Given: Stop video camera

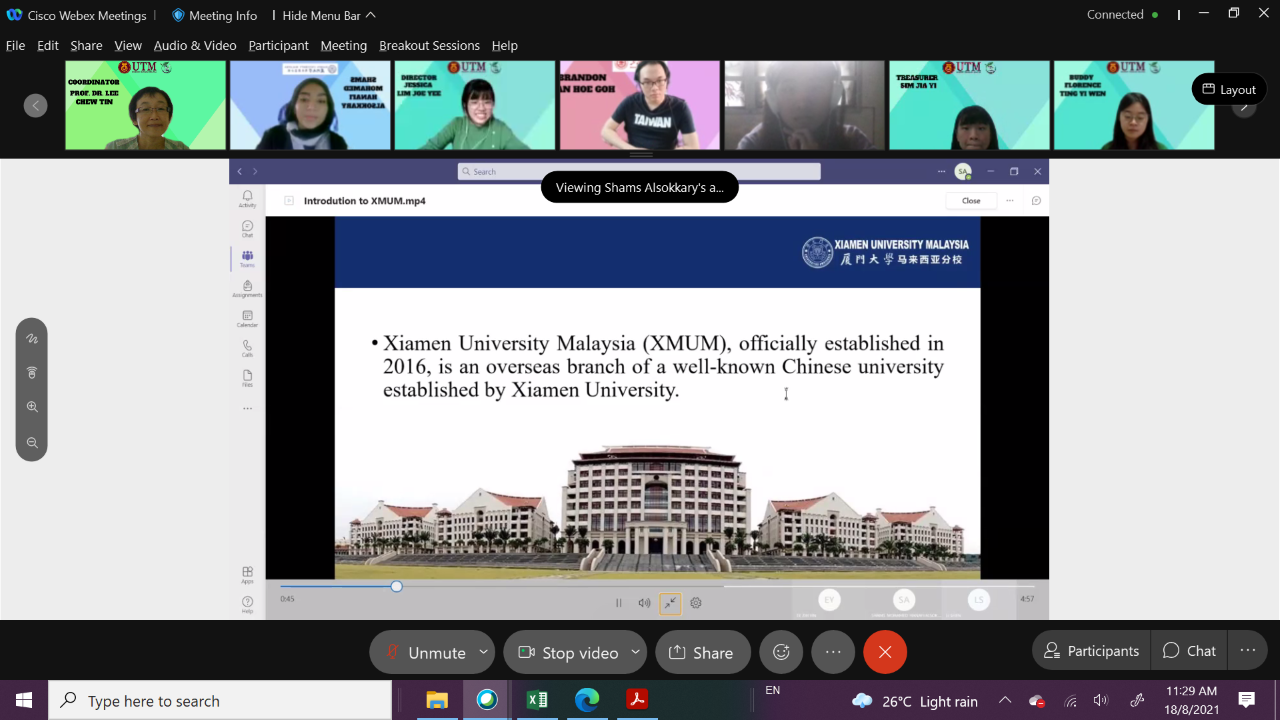Looking at the screenshot, I should point(568,652).
